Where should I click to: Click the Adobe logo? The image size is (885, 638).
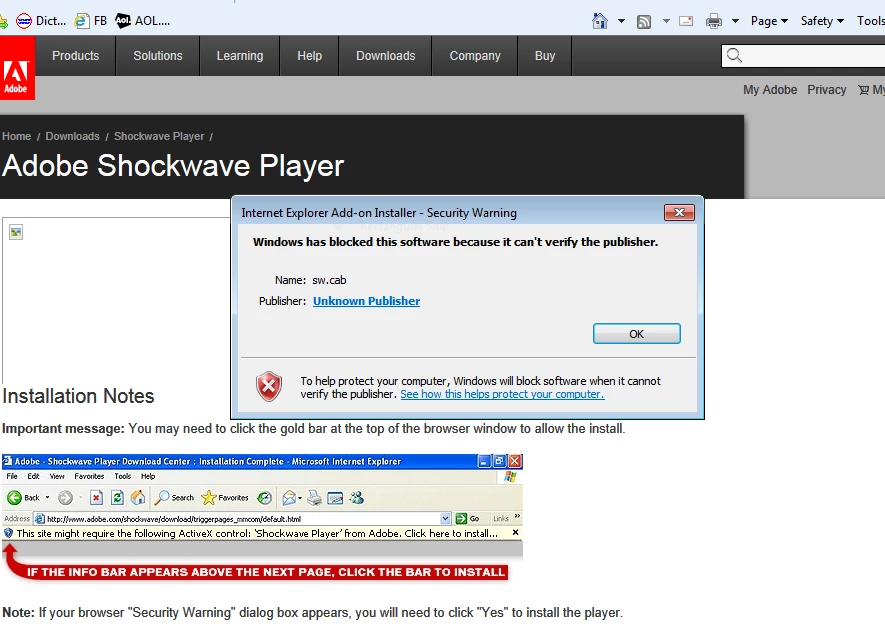[17, 68]
